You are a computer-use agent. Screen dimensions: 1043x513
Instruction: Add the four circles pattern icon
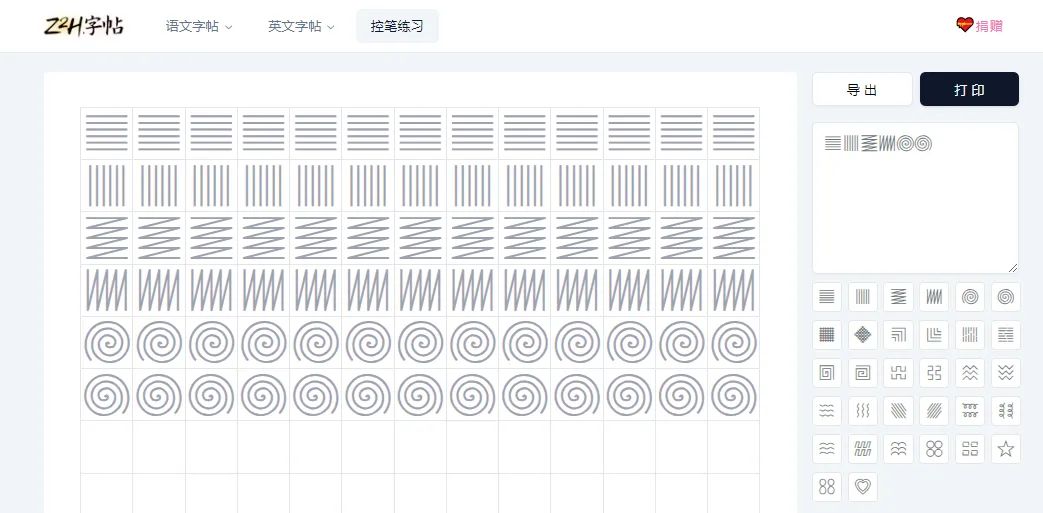934,449
